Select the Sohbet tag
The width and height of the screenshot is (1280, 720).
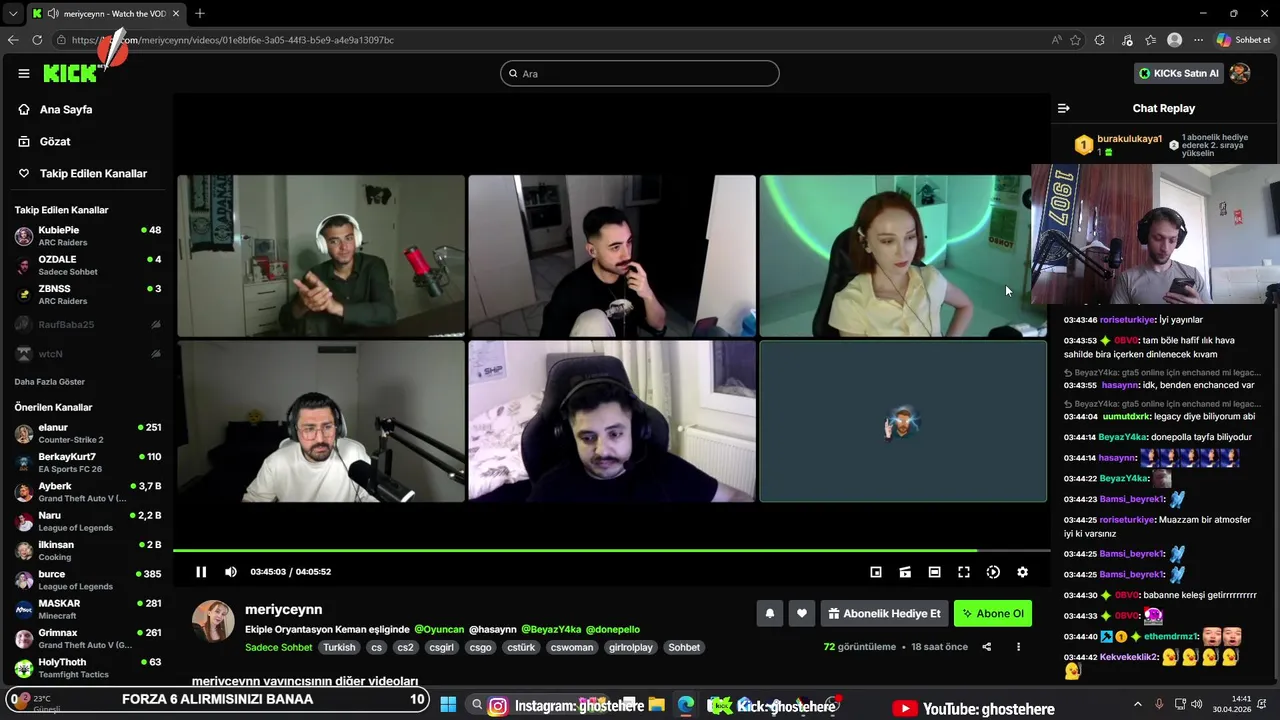point(684,647)
